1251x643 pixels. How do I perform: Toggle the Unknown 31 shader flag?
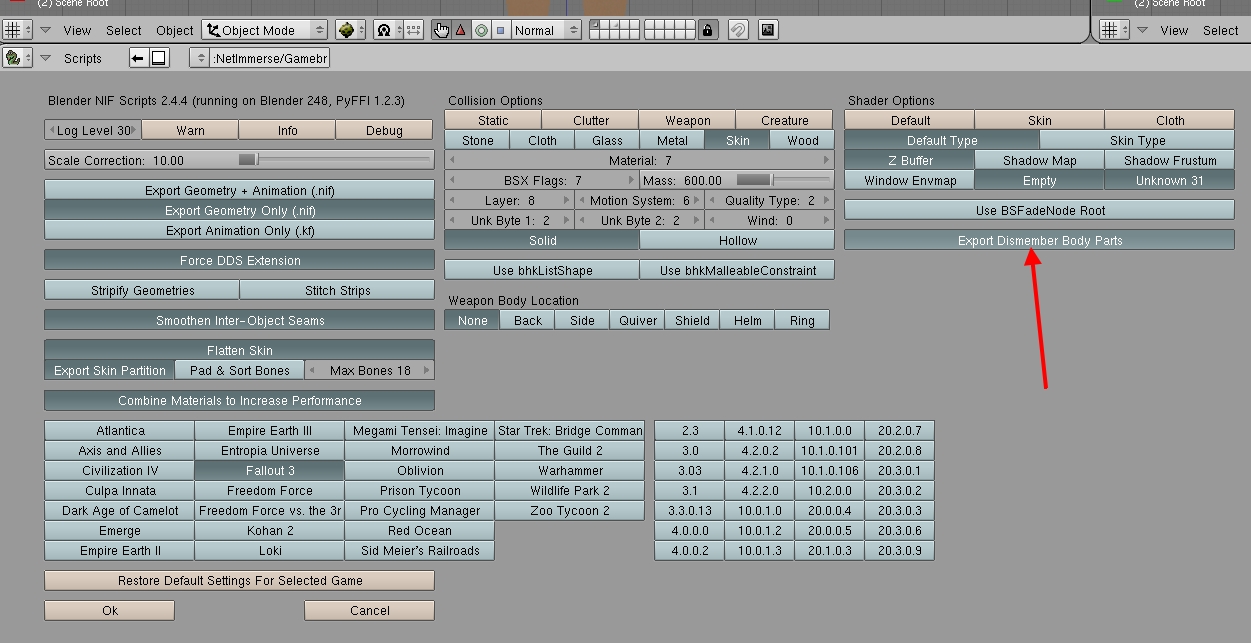coord(1170,180)
